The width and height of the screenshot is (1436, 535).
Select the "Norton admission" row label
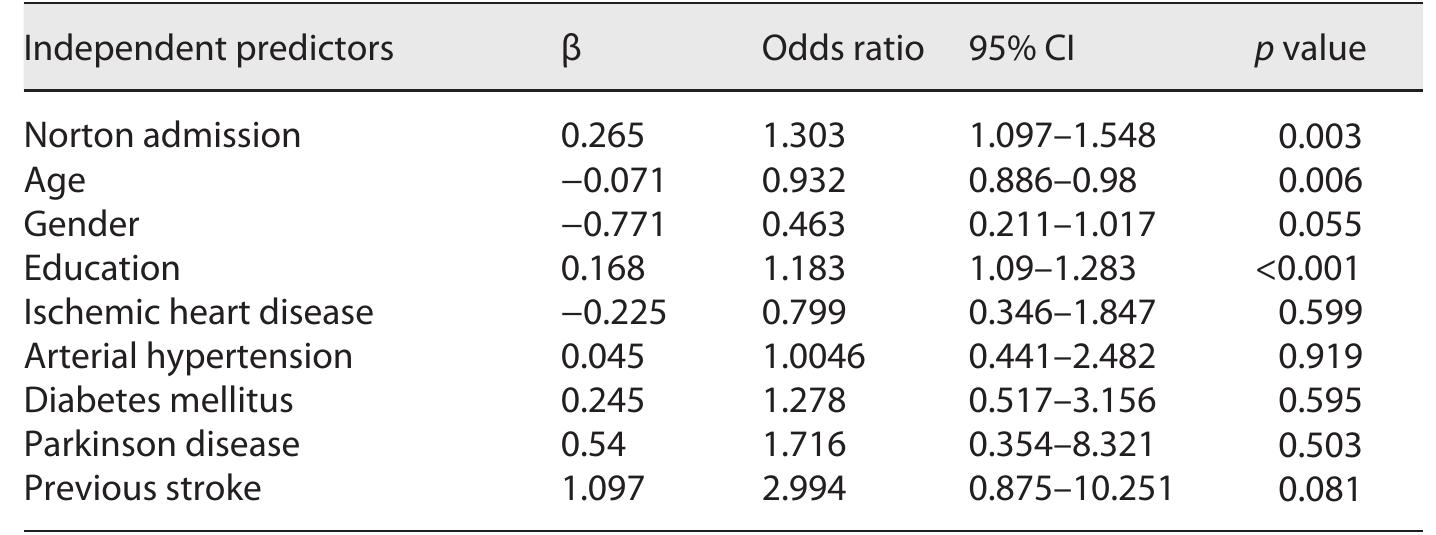[x=162, y=135]
